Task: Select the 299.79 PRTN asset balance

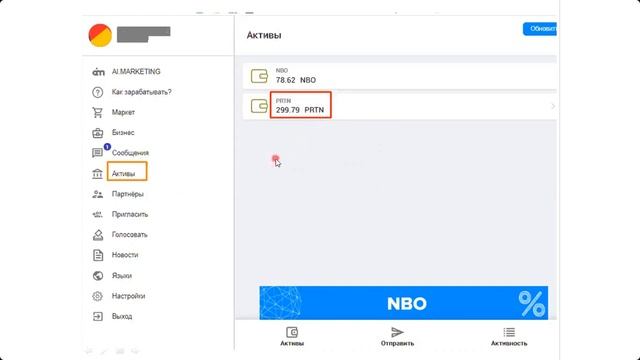Action: tap(300, 110)
